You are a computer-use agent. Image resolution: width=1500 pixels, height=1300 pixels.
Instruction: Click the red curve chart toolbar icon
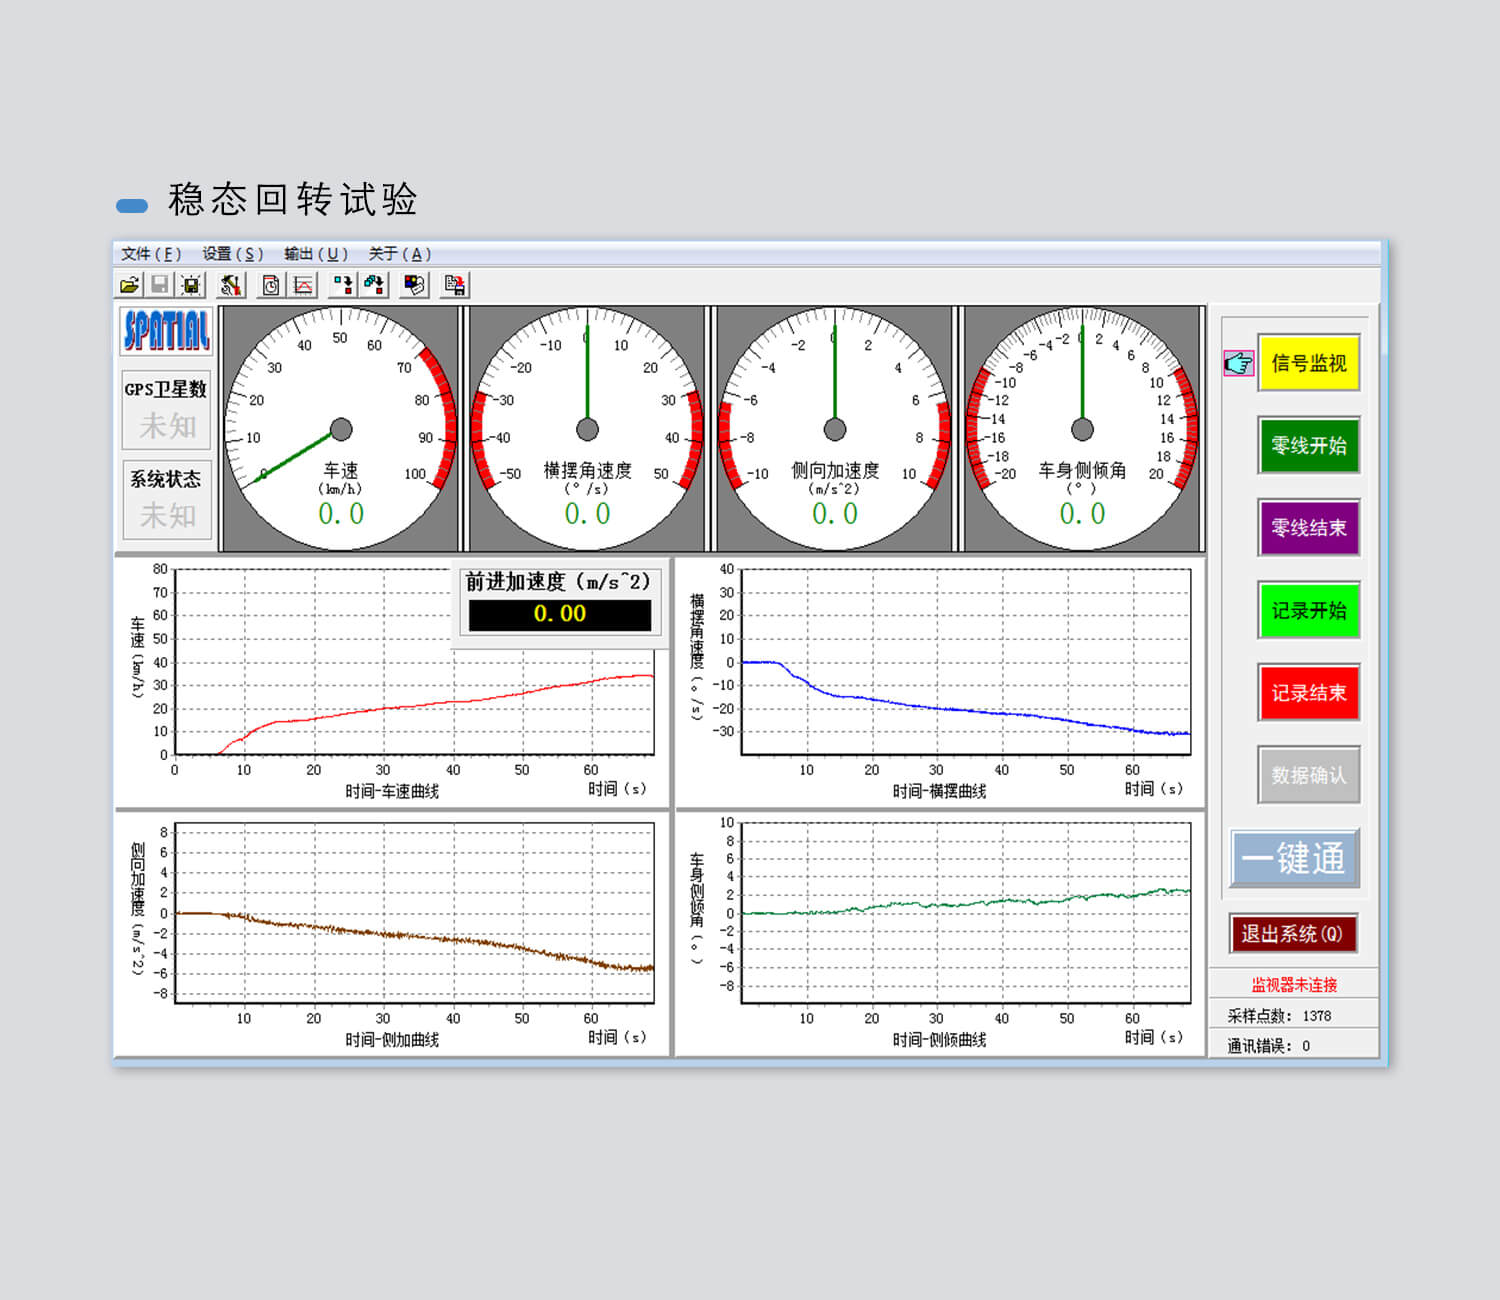click(303, 286)
